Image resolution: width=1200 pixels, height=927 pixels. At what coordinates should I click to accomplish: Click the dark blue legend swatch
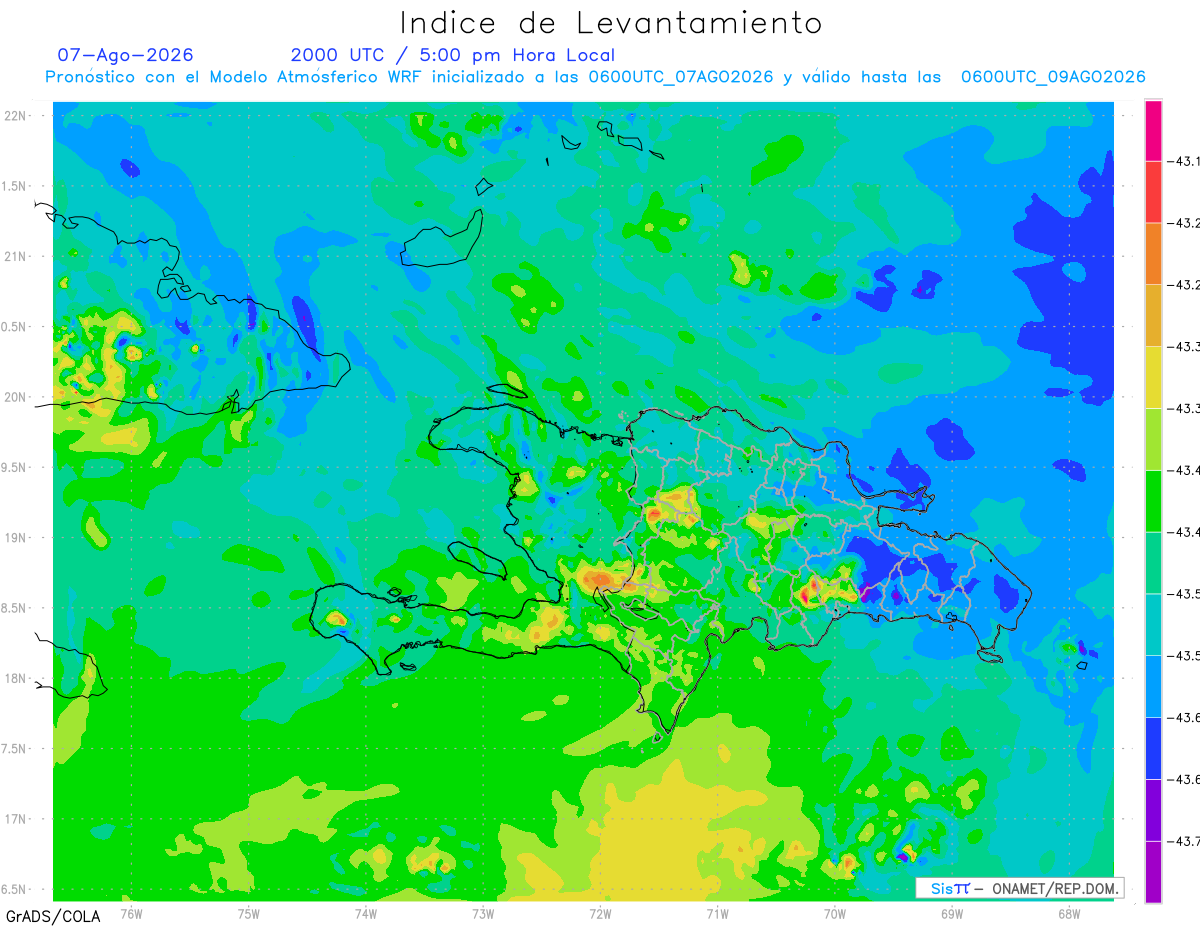(x=1153, y=749)
